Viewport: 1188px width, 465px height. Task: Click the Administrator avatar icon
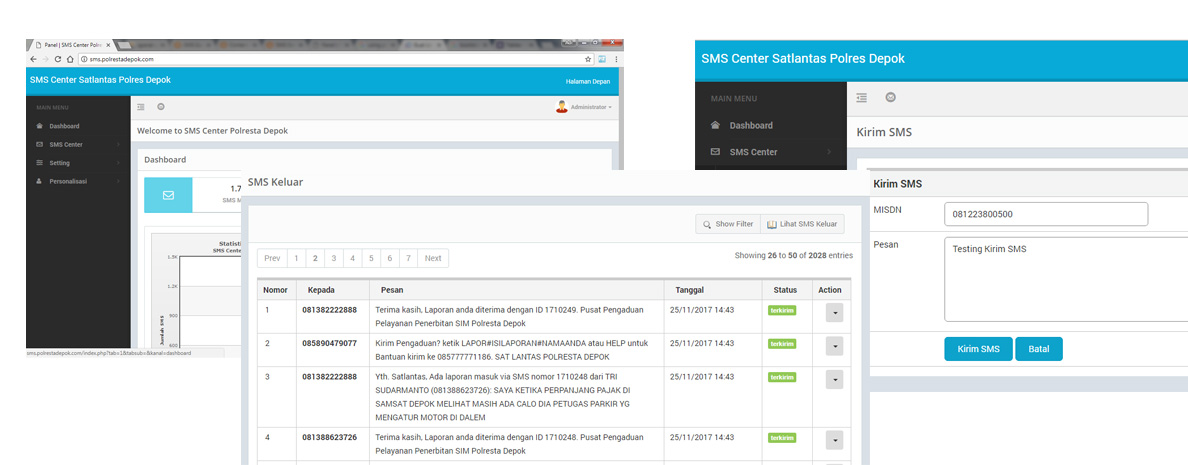point(561,107)
